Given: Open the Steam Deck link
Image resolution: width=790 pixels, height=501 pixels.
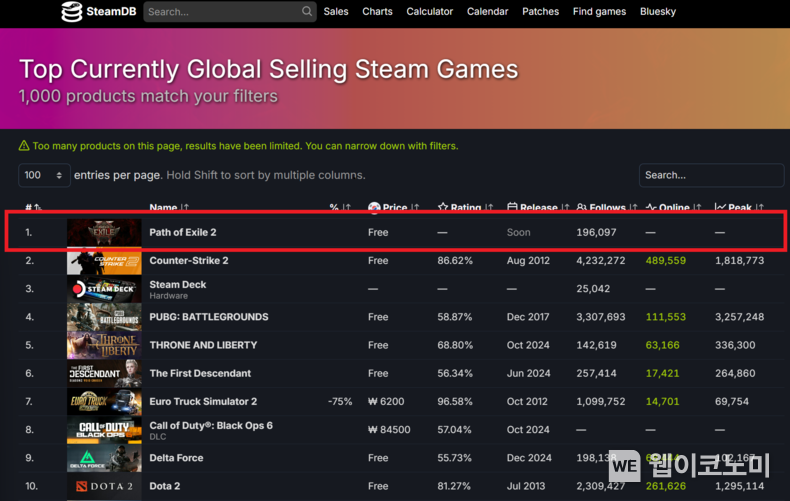Looking at the screenshot, I should [178, 284].
